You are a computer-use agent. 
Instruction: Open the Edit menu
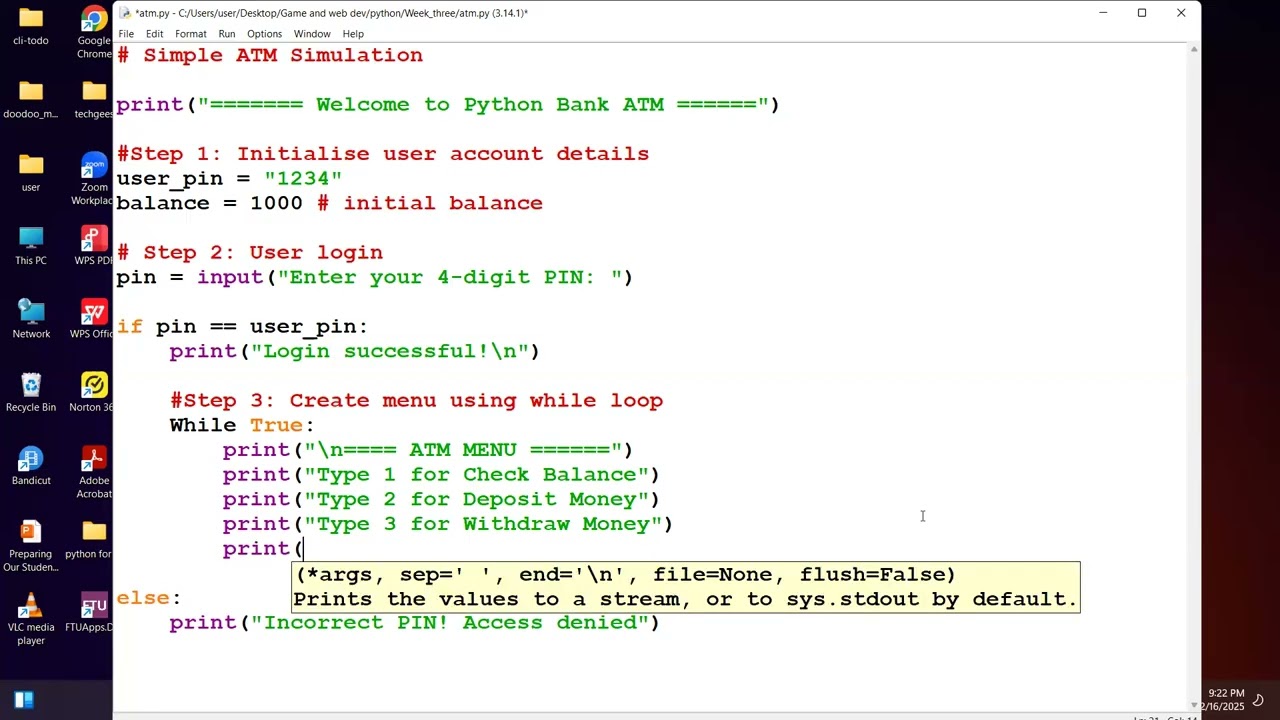154,34
